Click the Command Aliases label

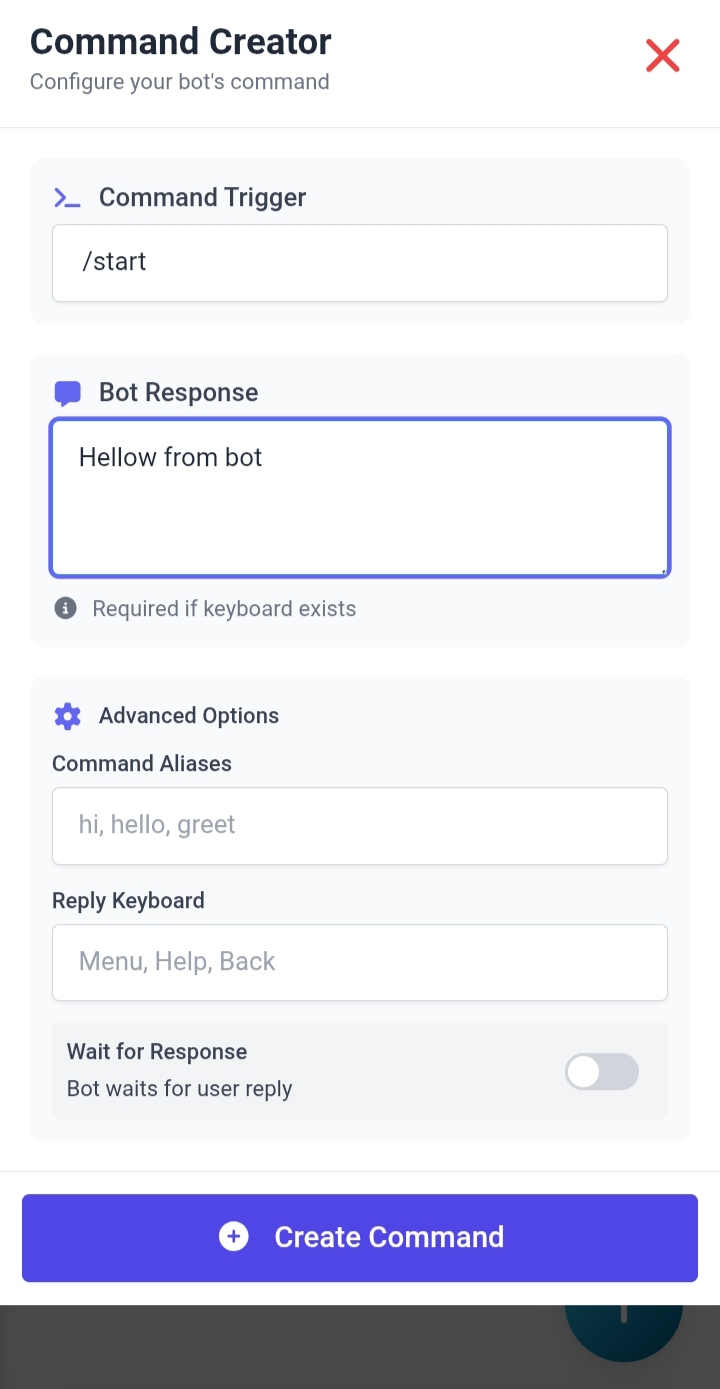click(x=142, y=764)
